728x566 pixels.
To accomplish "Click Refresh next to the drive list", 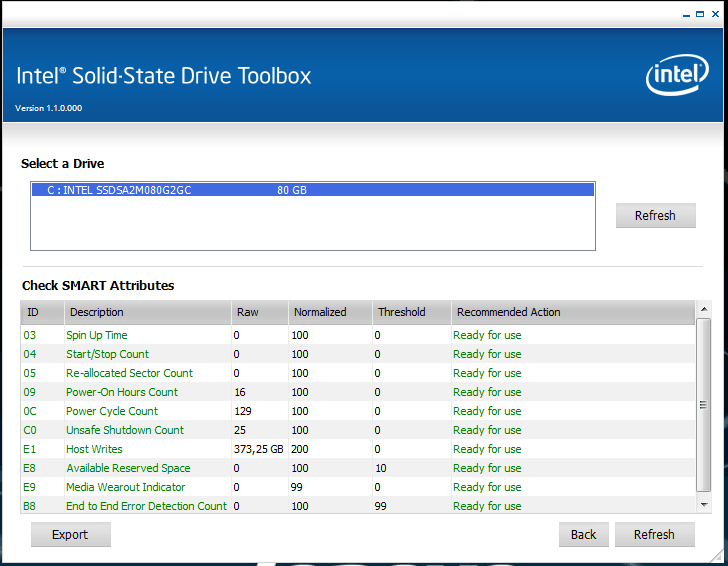I will 656,215.
